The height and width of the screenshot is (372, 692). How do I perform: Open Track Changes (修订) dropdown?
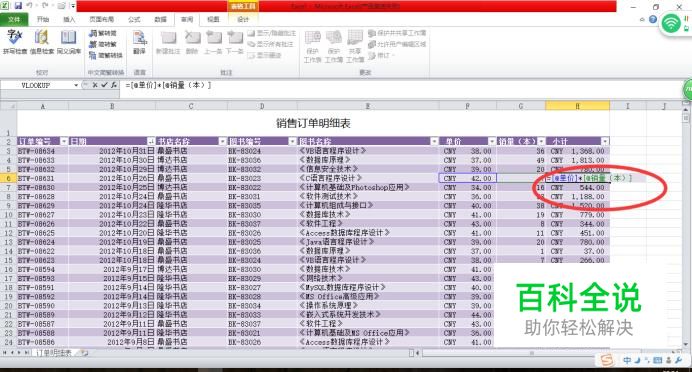381,55
